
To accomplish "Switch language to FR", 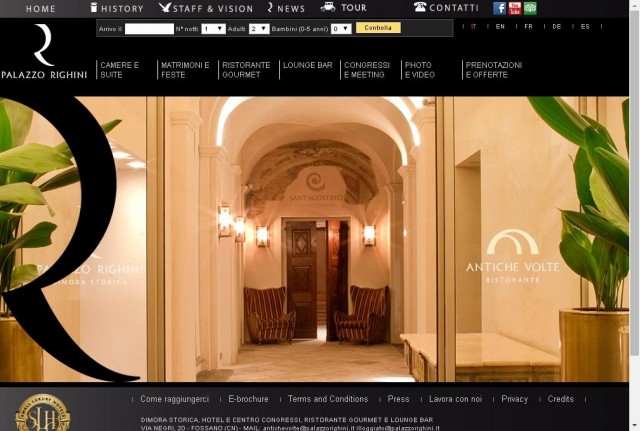I will (529, 27).
